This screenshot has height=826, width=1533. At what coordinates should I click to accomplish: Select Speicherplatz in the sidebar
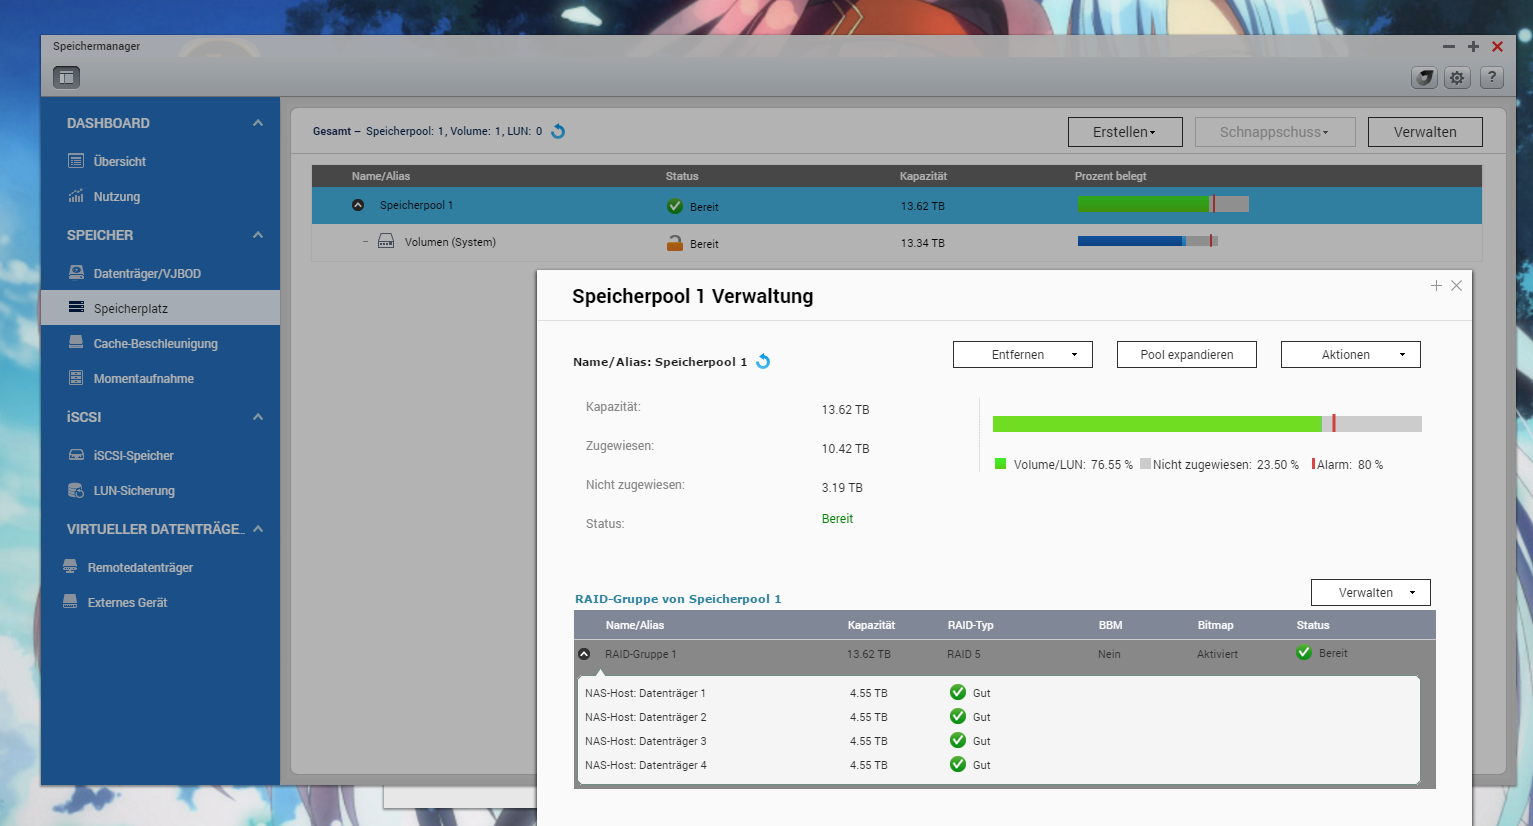(x=160, y=308)
